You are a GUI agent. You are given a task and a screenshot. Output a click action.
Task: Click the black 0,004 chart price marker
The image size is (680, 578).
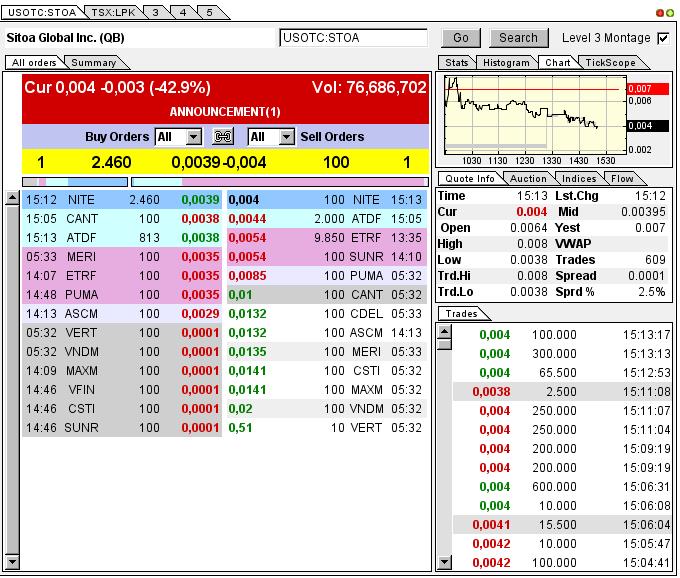coord(648,126)
